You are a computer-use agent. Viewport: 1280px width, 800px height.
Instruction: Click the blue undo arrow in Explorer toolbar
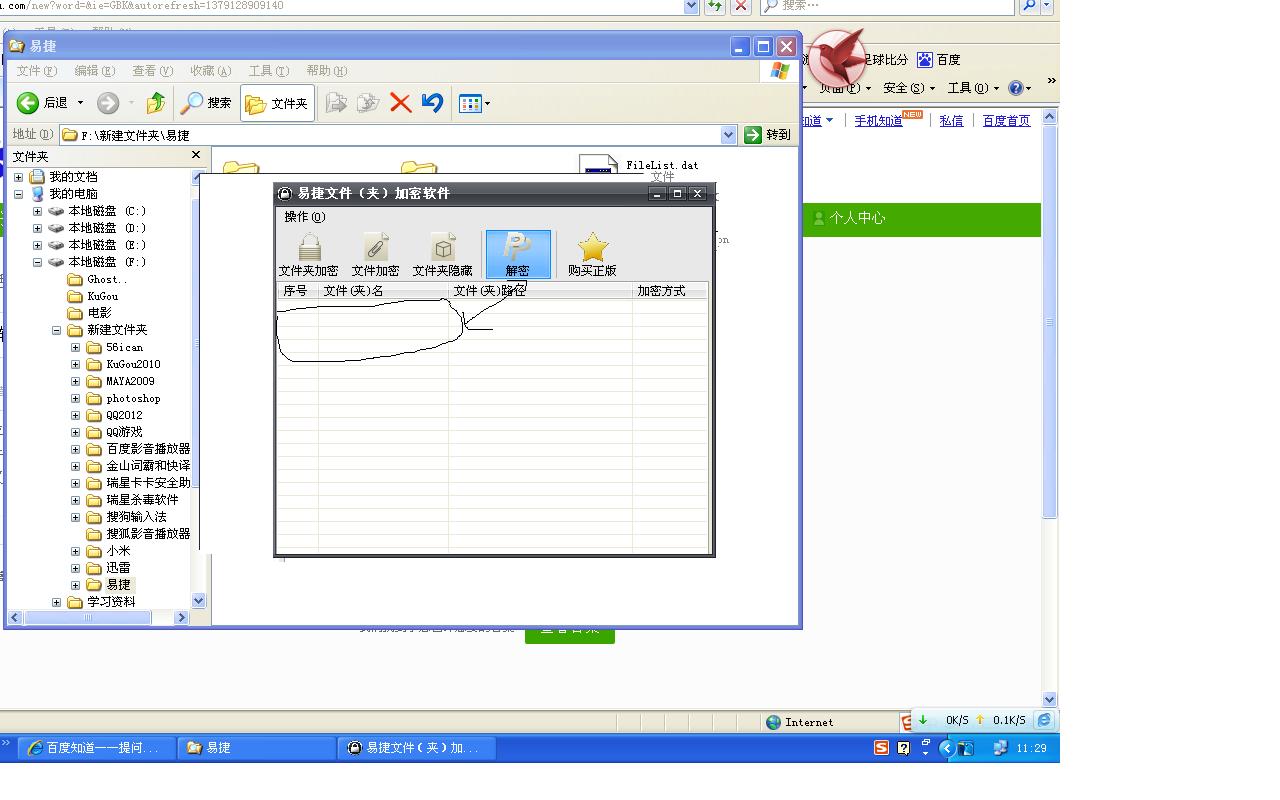coord(432,103)
